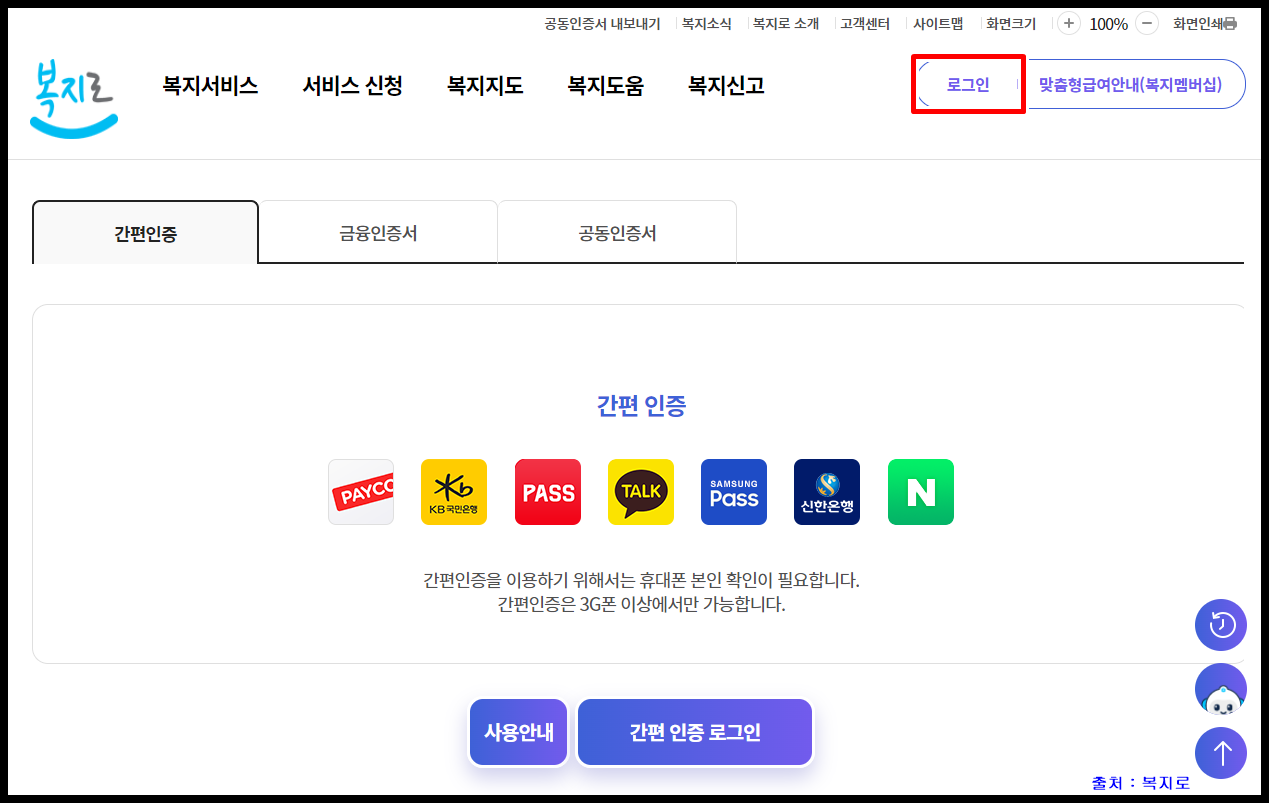Open 맞춤형급여안내(복지멤버십)
The width and height of the screenshot is (1269, 803).
coord(1136,84)
